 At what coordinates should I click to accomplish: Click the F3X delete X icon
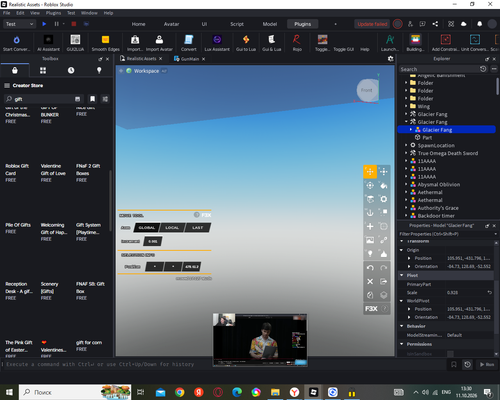click(x=370, y=281)
